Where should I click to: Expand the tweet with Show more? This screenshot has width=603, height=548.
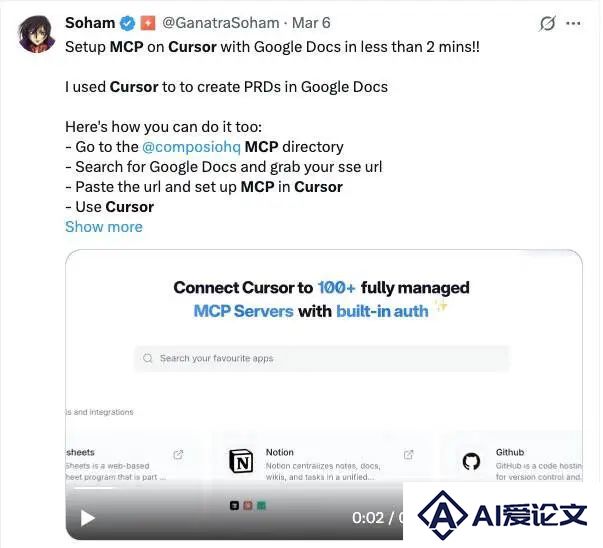click(x=104, y=227)
